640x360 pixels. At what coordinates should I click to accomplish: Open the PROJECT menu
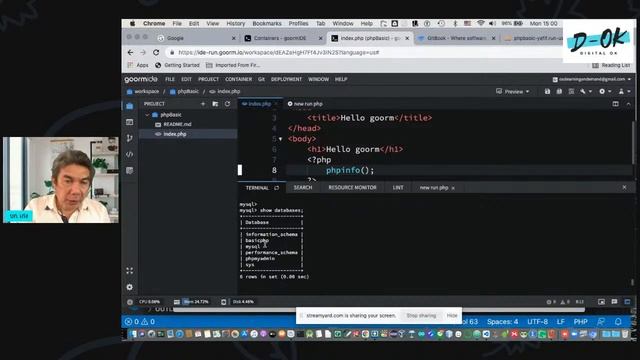[208, 79]
